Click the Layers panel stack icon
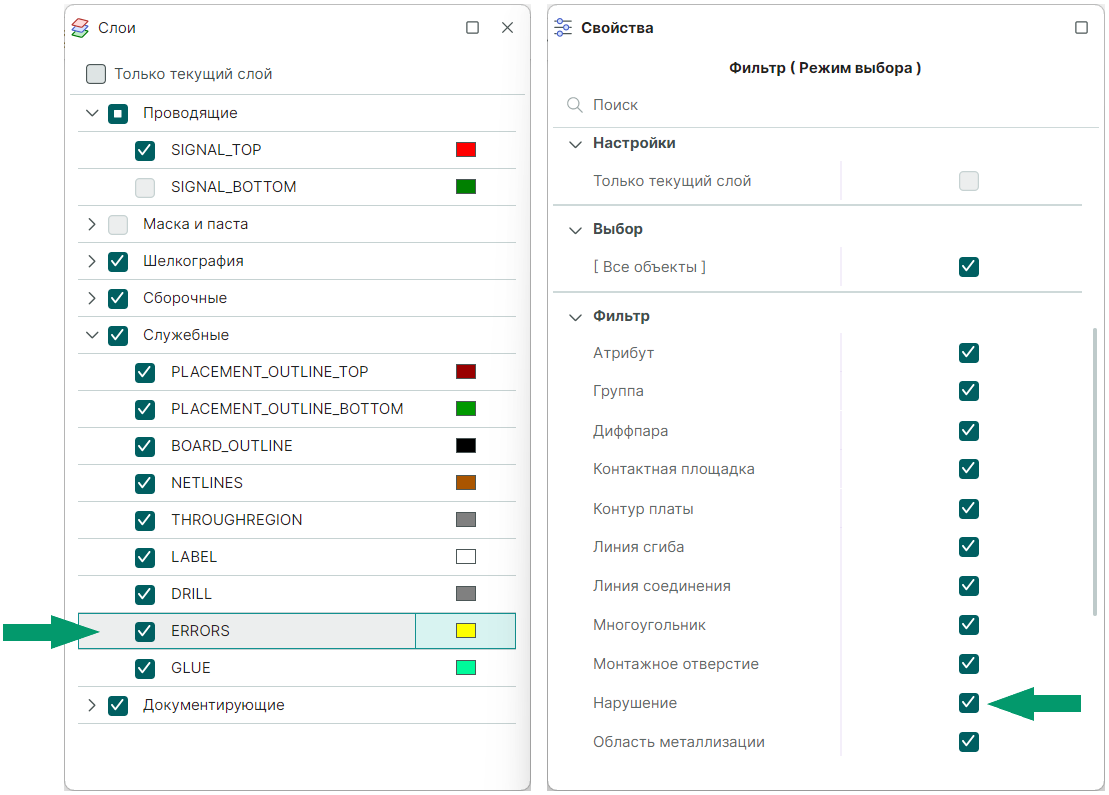 [x=81, y=28]
